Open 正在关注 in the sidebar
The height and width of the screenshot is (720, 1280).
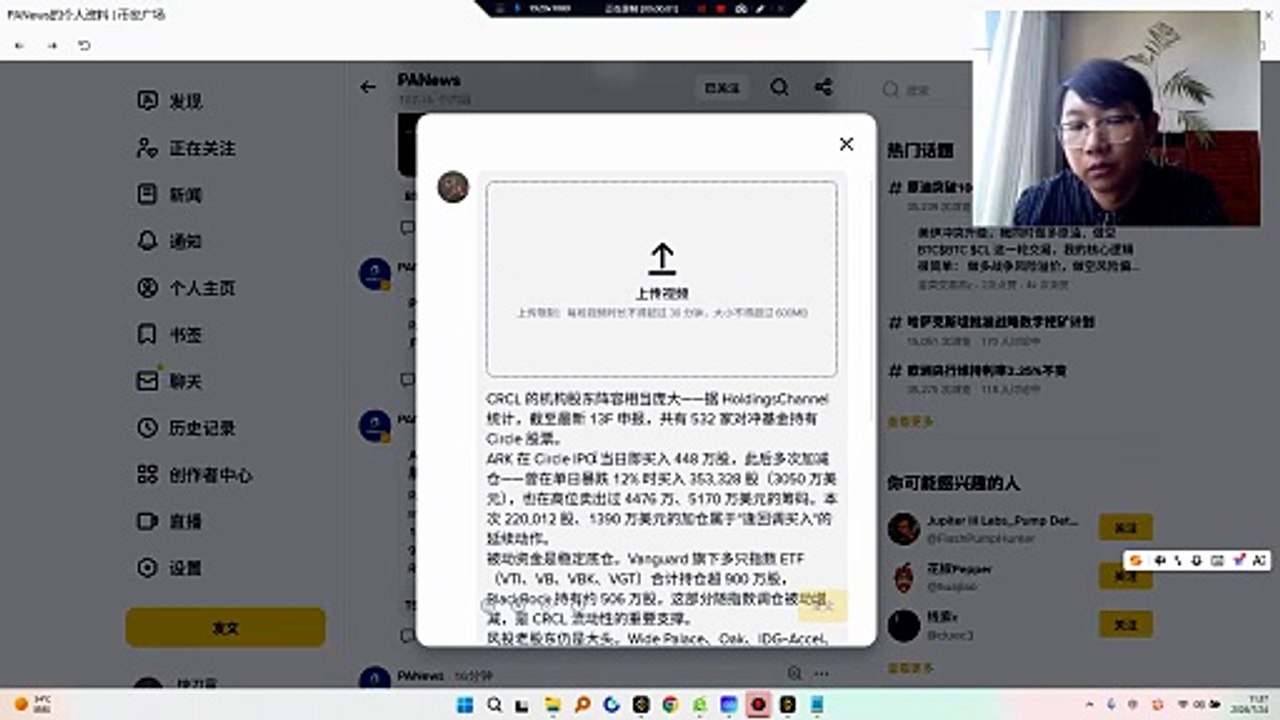[186, 148]
